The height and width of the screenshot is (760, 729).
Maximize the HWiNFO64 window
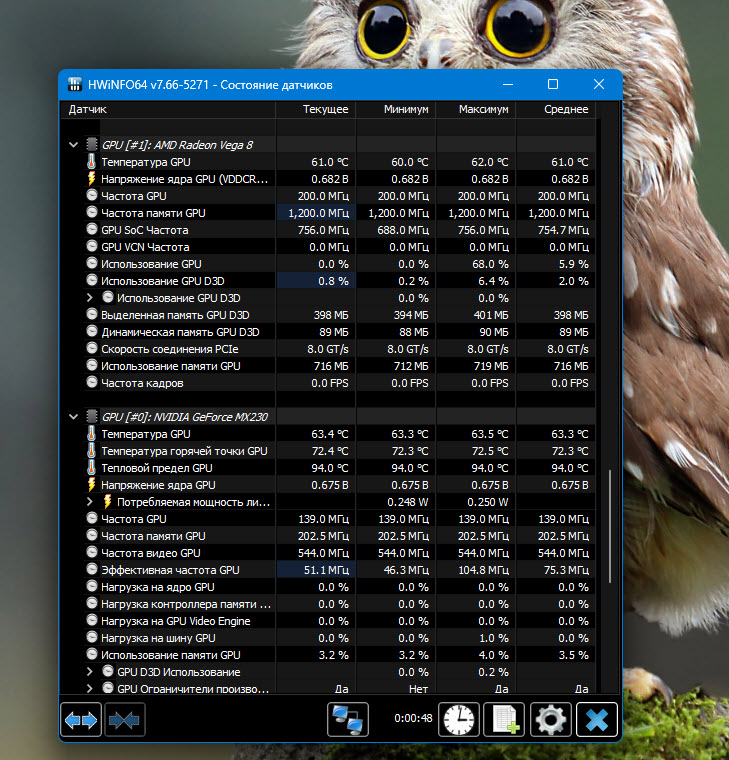pos(553,84)
